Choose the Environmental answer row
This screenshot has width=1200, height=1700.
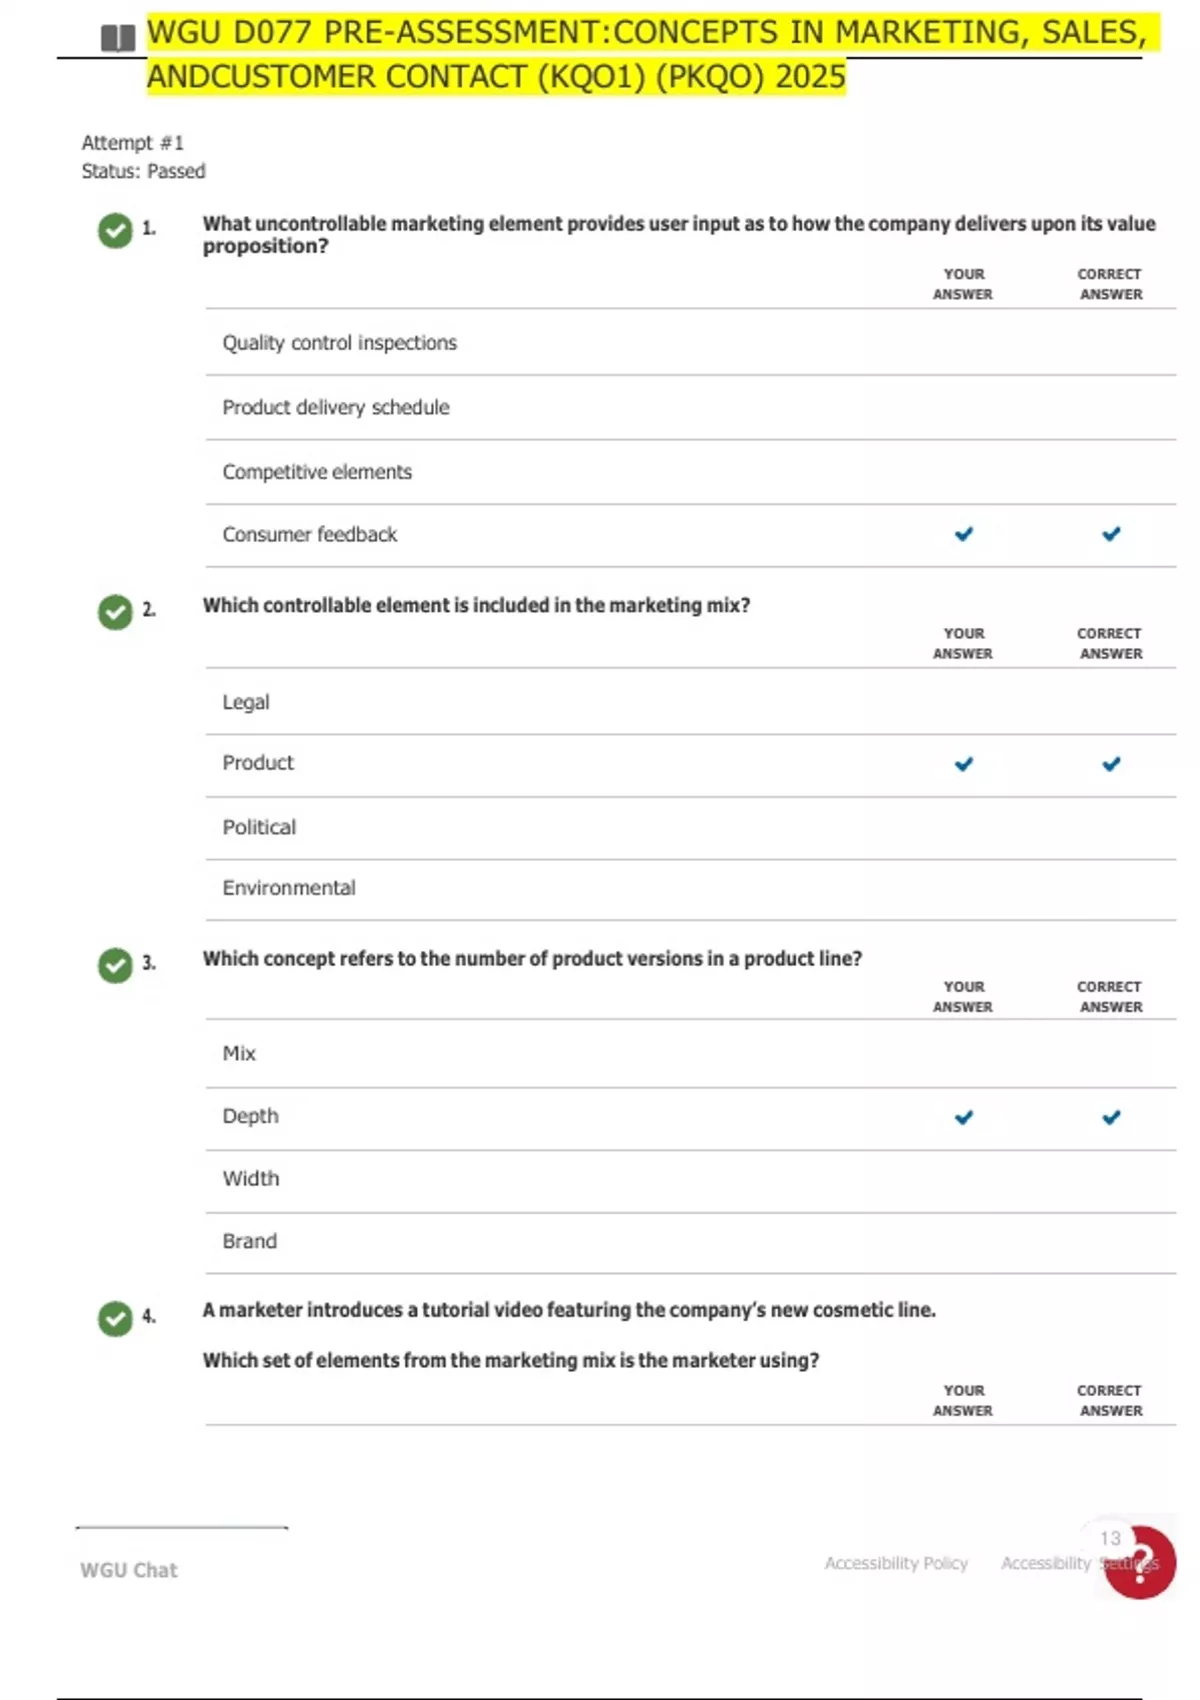click(x=289, y=888)
